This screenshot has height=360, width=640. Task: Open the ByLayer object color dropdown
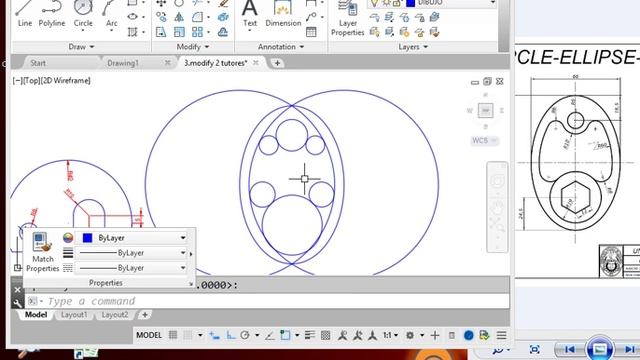(x=183, y=238)
